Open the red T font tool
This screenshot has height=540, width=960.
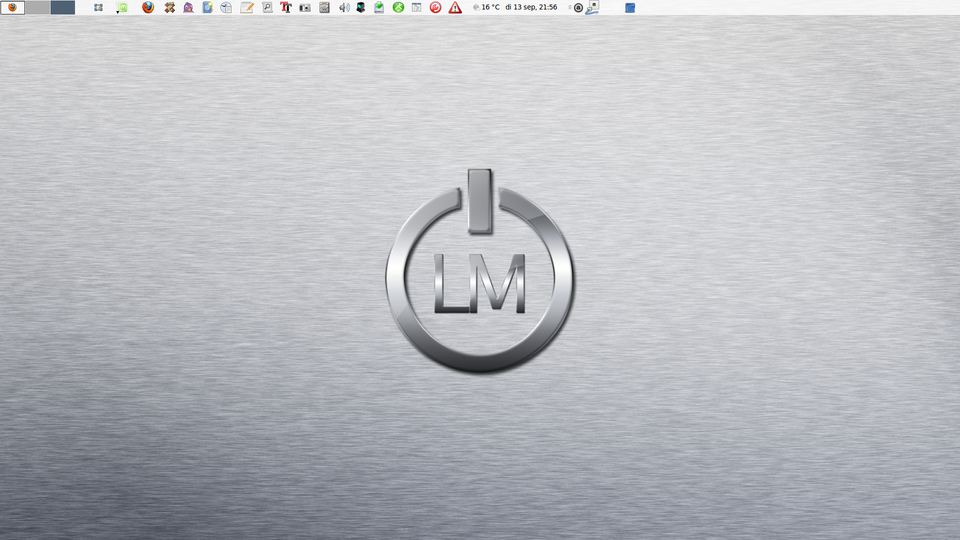point(286,7)
